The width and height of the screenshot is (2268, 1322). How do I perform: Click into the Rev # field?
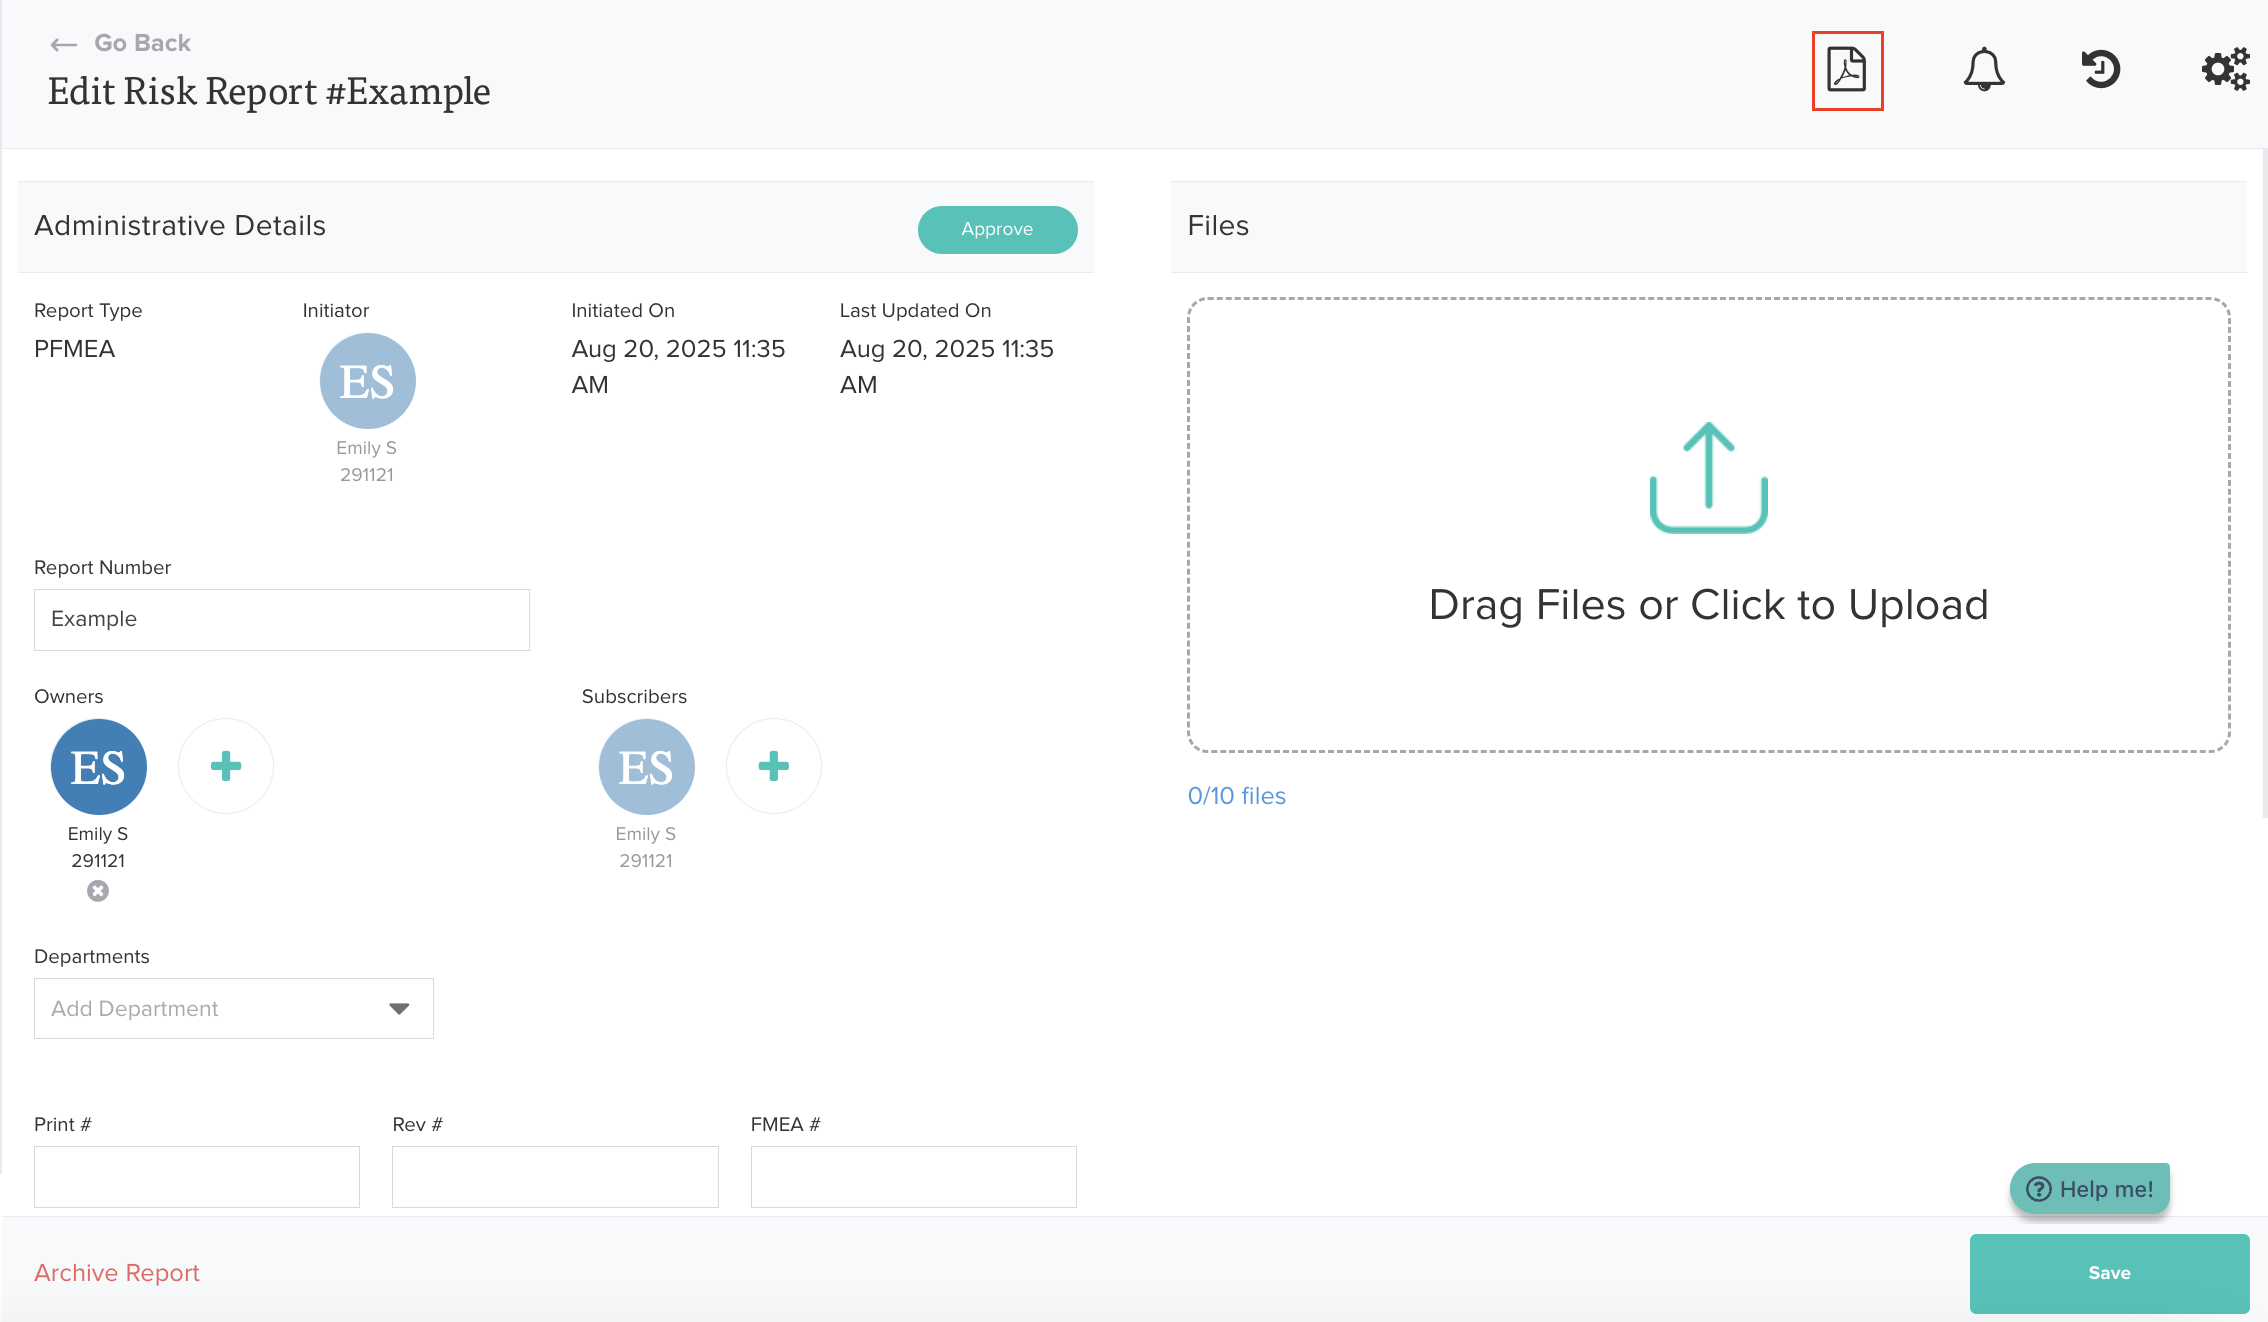pyautogui.click(x=555, y=1176)
